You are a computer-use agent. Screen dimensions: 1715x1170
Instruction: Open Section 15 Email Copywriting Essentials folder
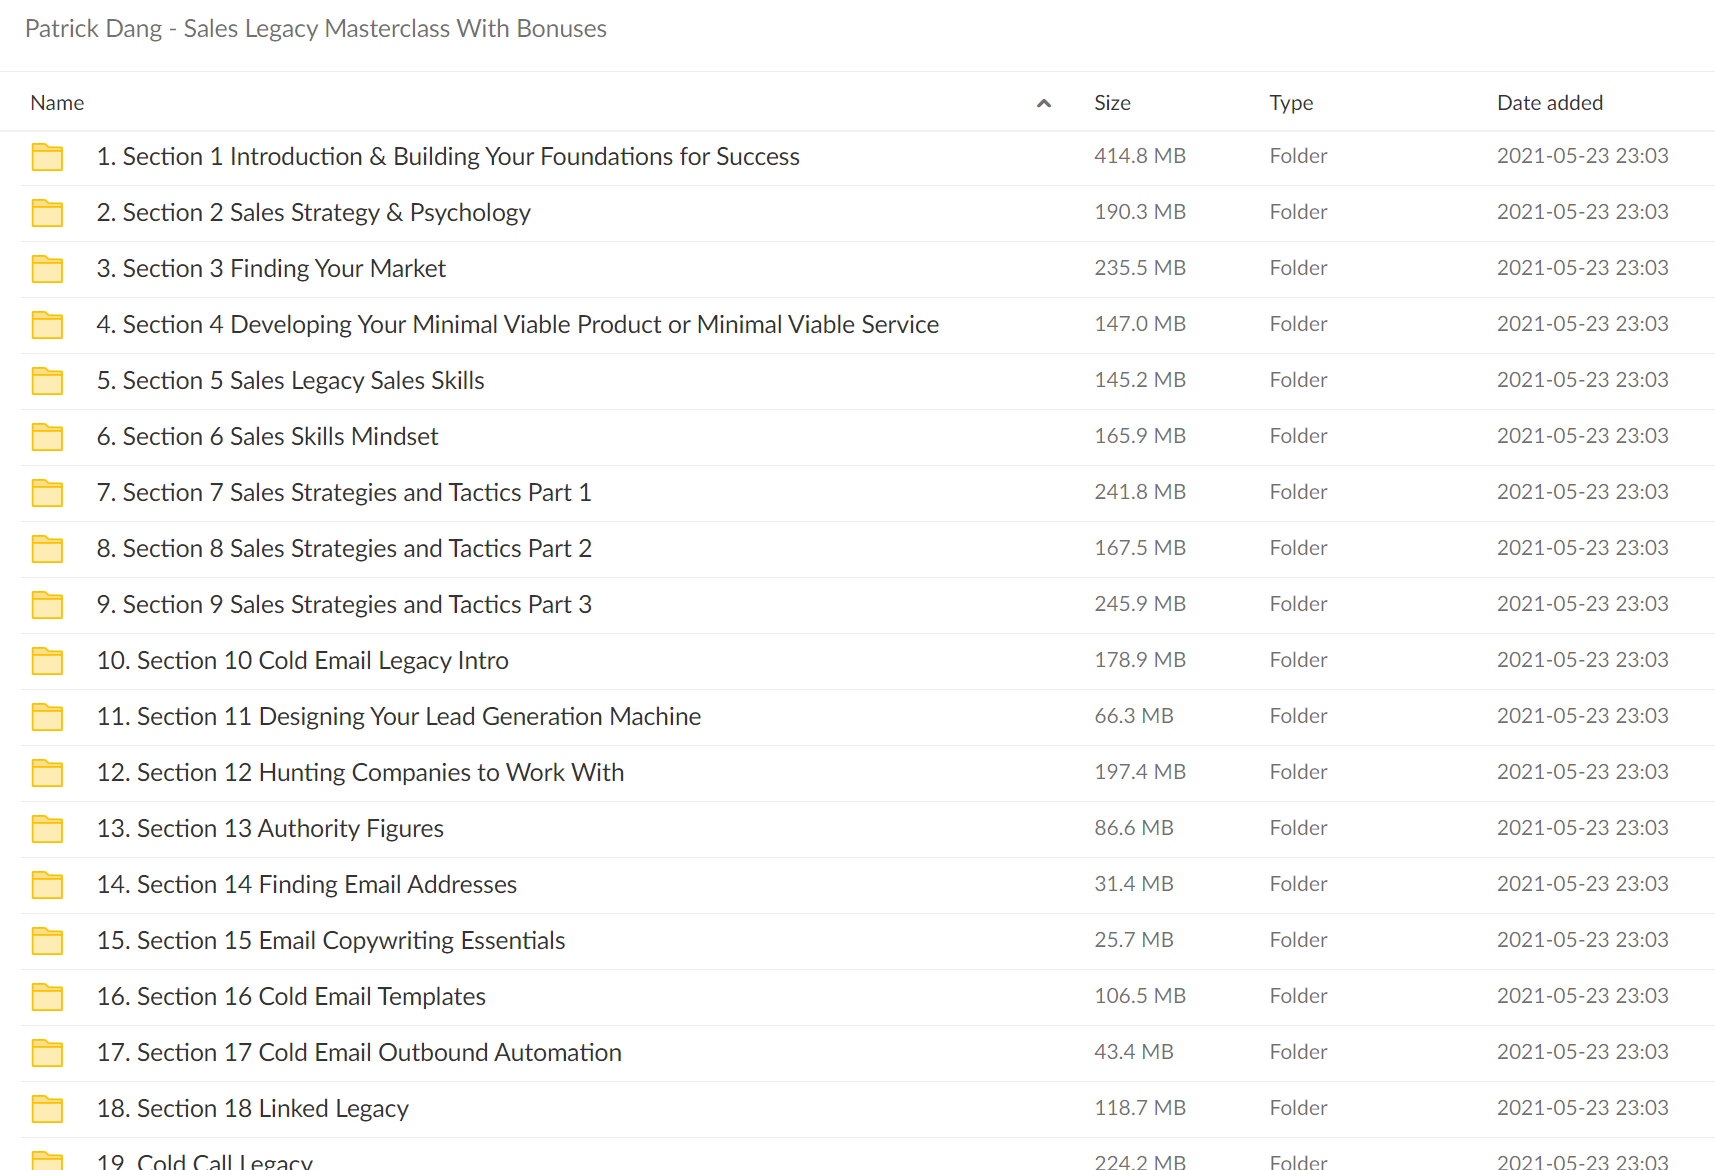pos(331,941)
